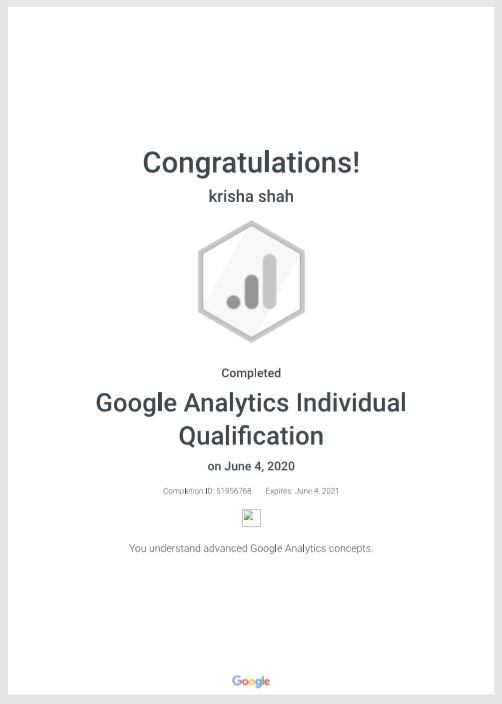502x704 pixels.
Task: Click the surname shah
Action: pyautogui.click(x=273, y=196)
